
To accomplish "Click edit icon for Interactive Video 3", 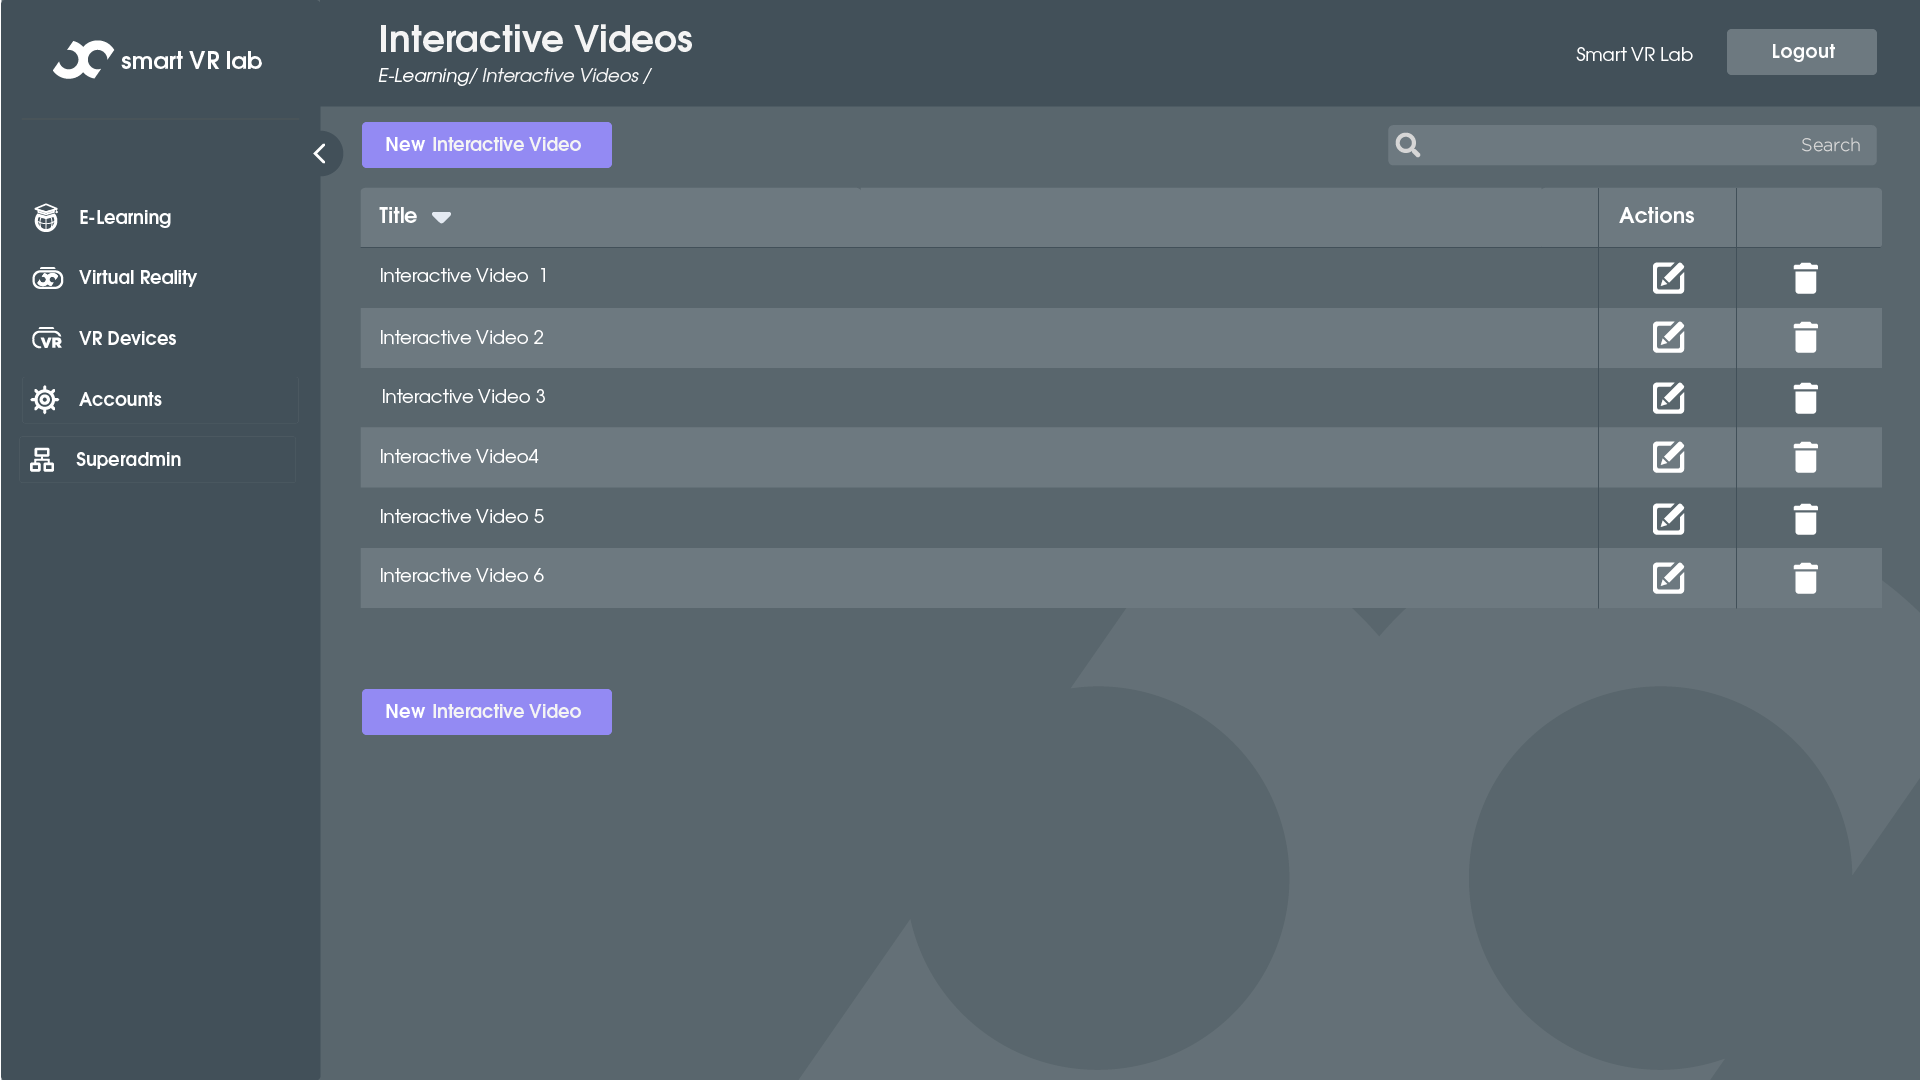I will (x=1668, y=398).
